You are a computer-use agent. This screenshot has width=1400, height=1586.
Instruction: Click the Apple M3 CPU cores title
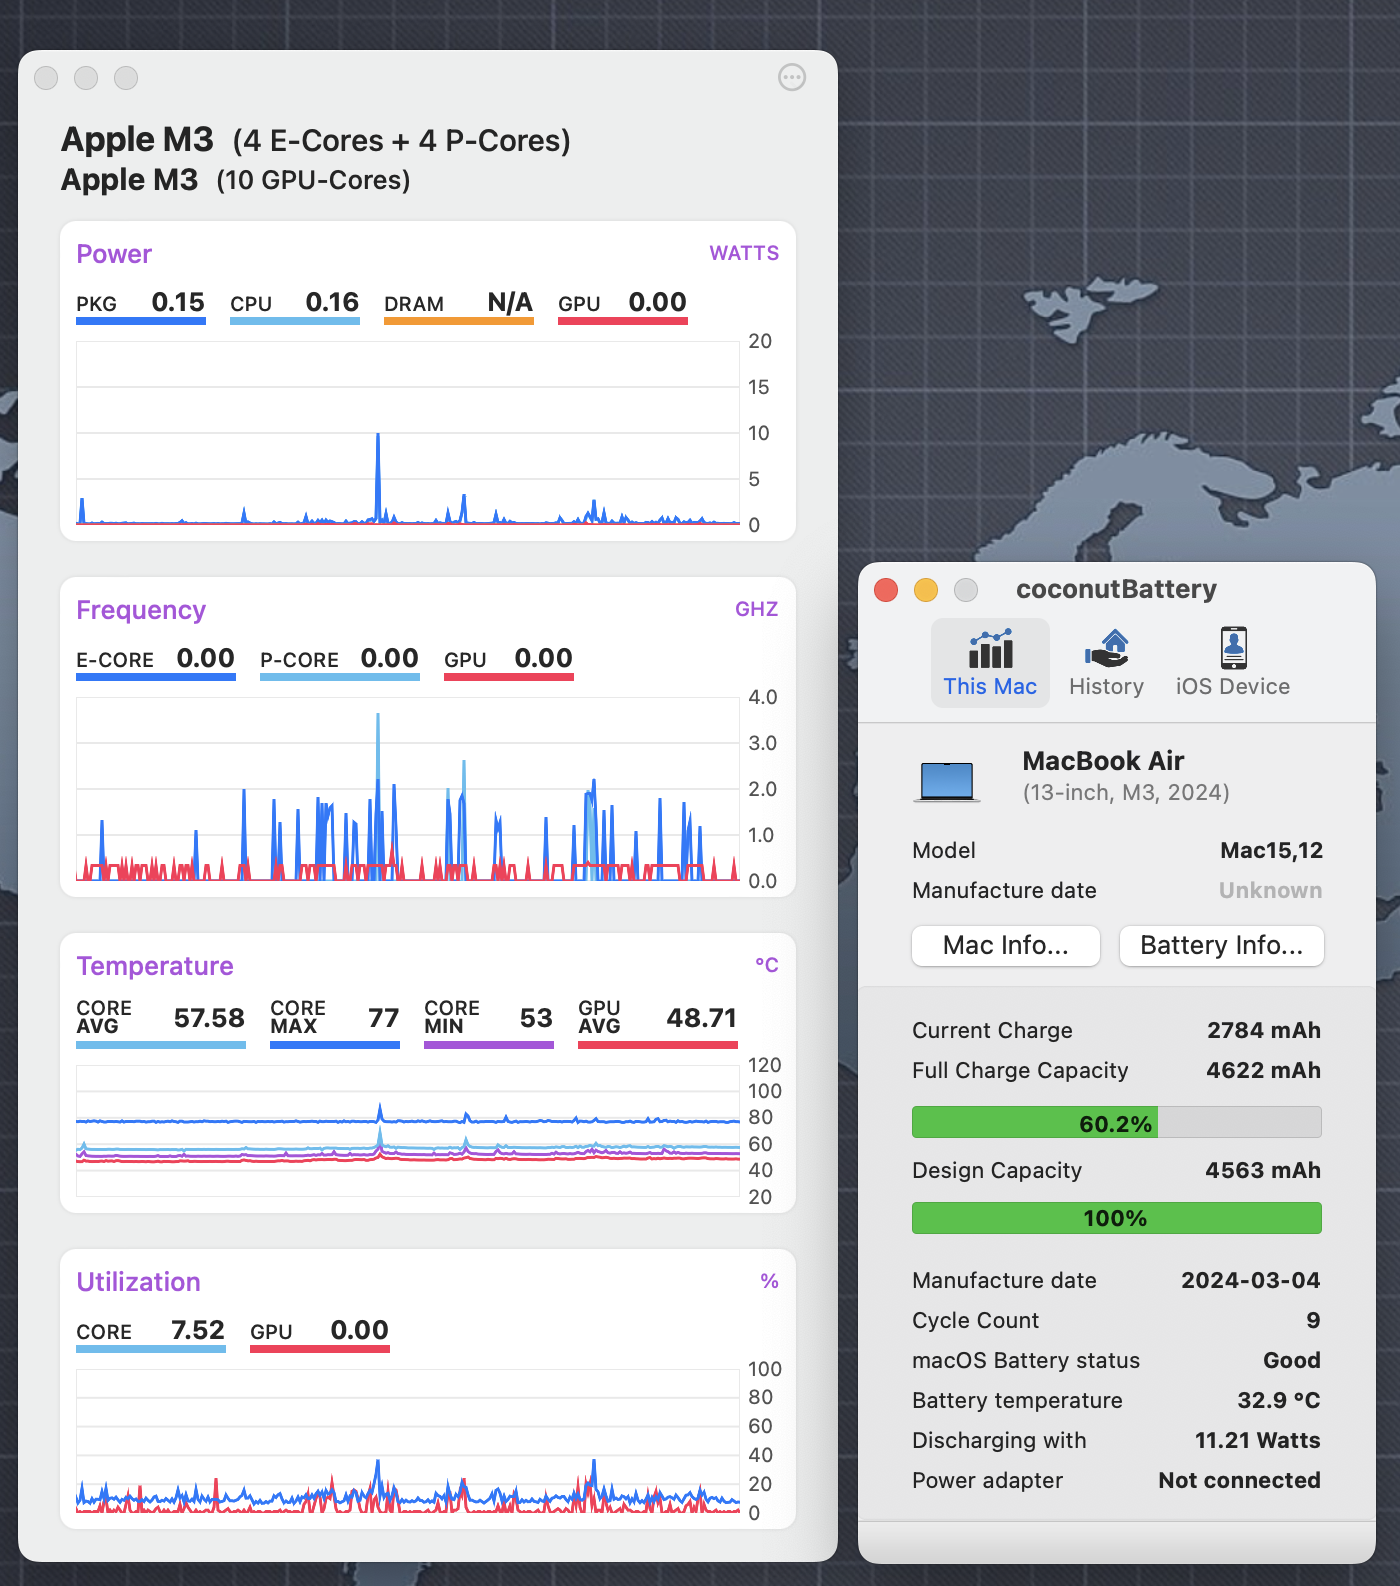[316, 140]
